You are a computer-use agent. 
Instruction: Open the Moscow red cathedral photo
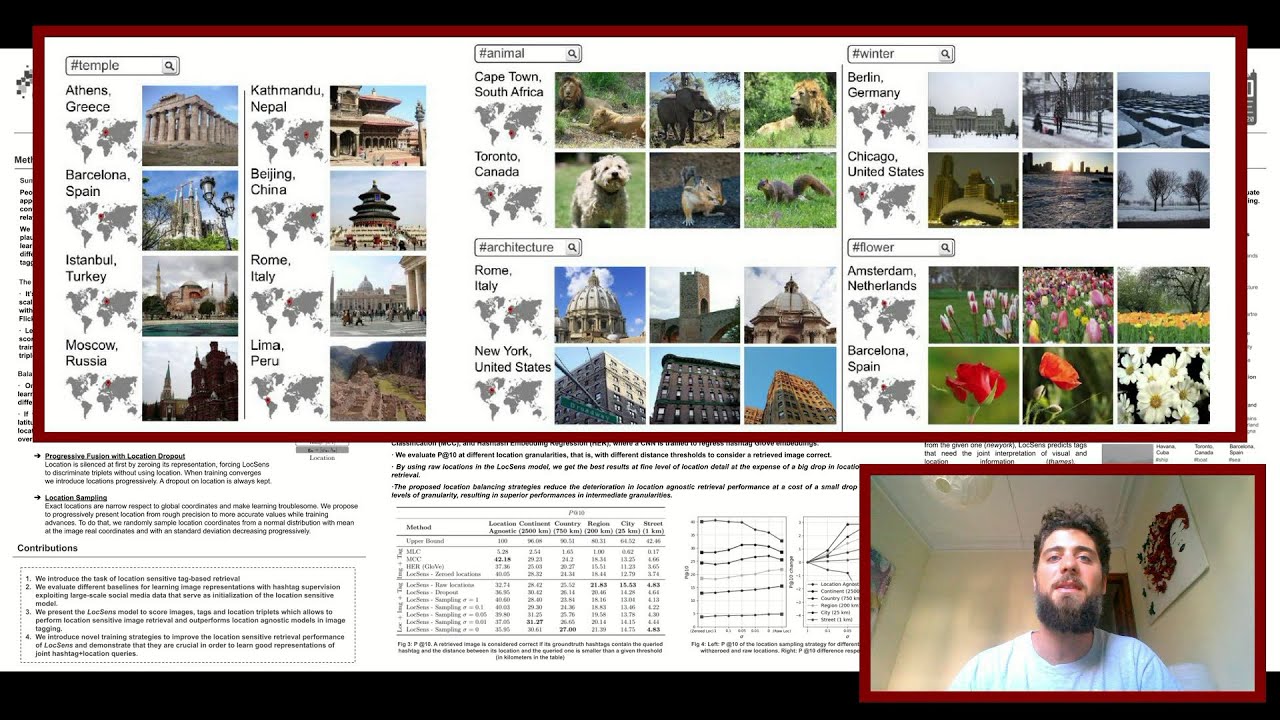[190, 381]
